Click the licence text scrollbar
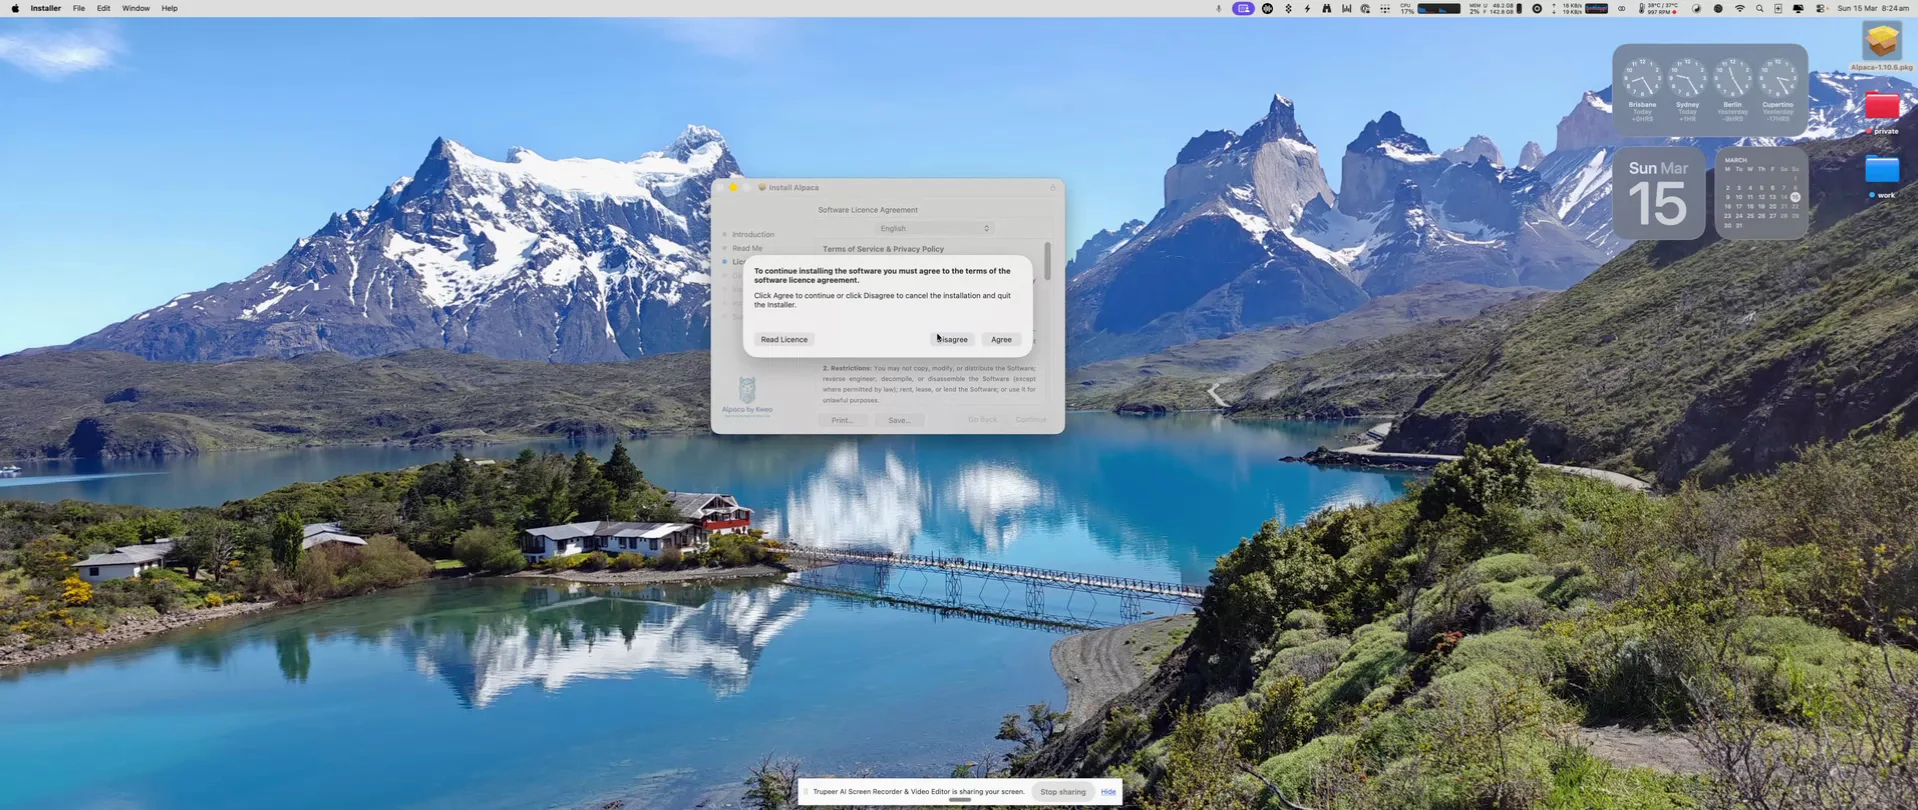 pos(1047,261)
